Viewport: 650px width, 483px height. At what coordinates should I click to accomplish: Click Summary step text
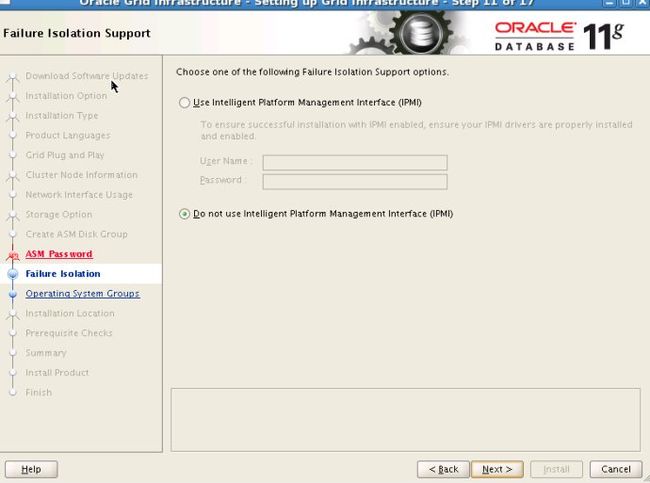click(x=46, y=353)
